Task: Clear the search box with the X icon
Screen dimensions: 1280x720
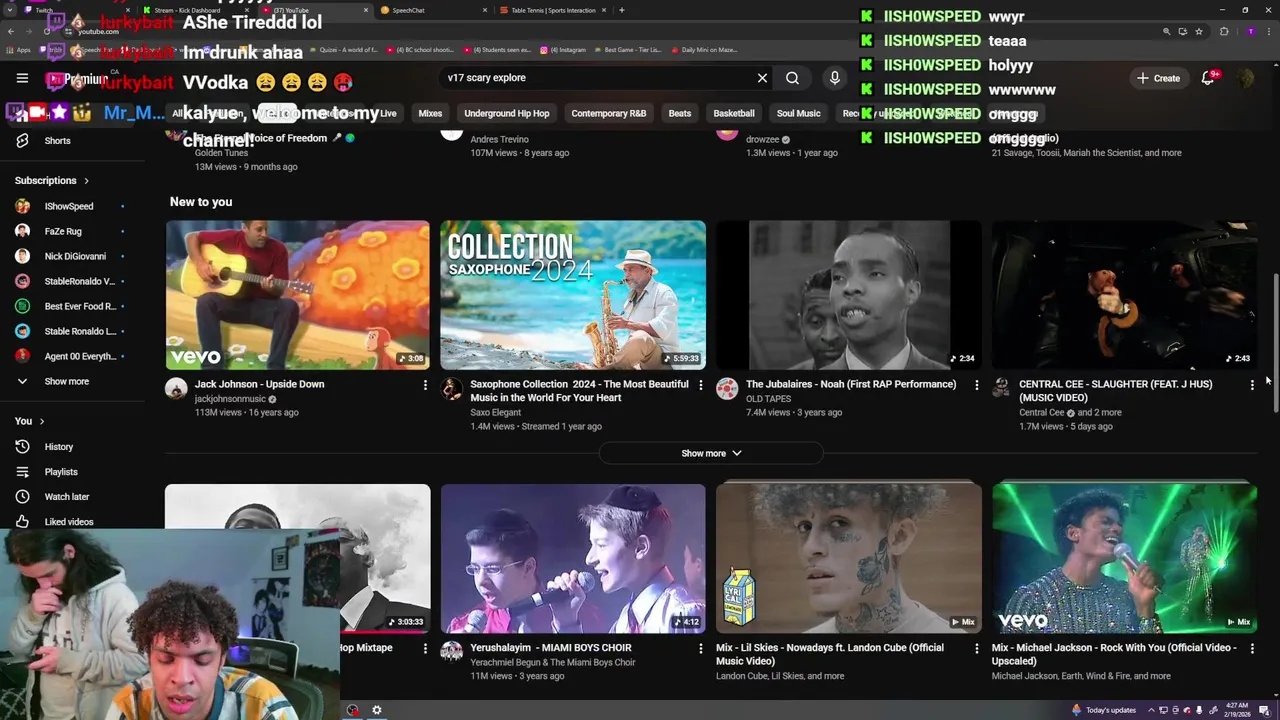Action: [762, 78]
